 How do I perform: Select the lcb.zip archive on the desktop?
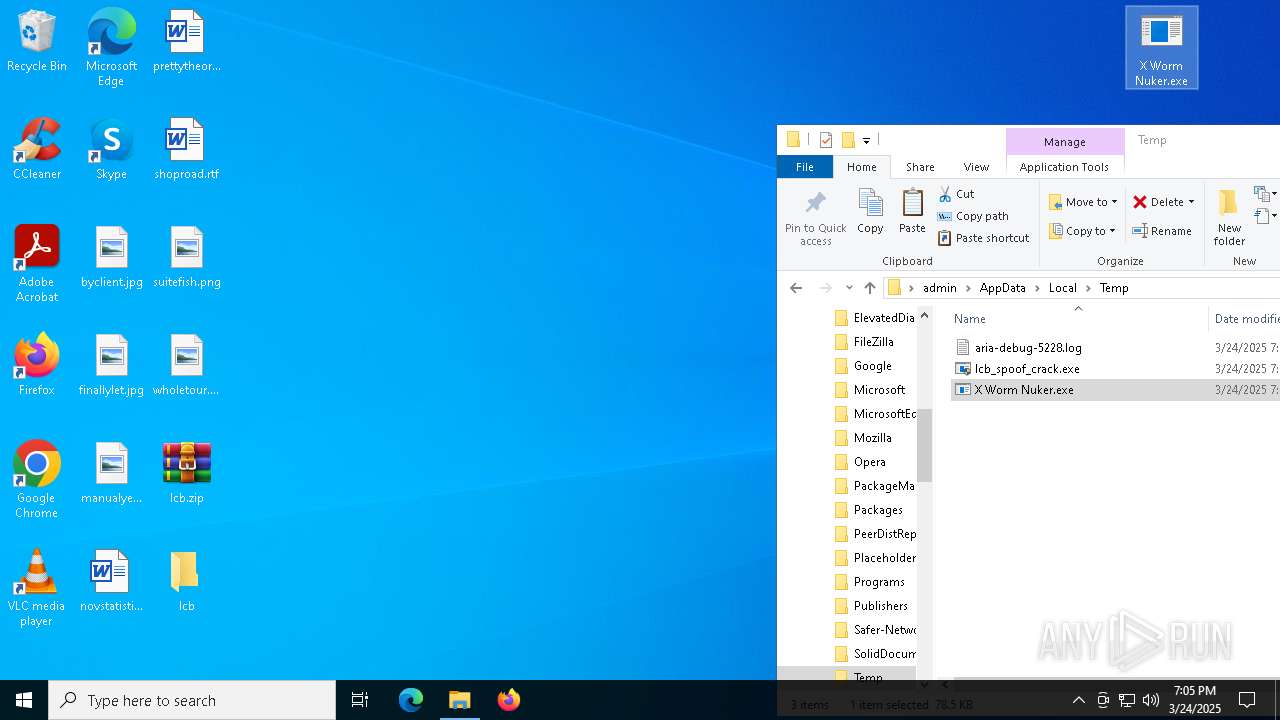point(186,473)
